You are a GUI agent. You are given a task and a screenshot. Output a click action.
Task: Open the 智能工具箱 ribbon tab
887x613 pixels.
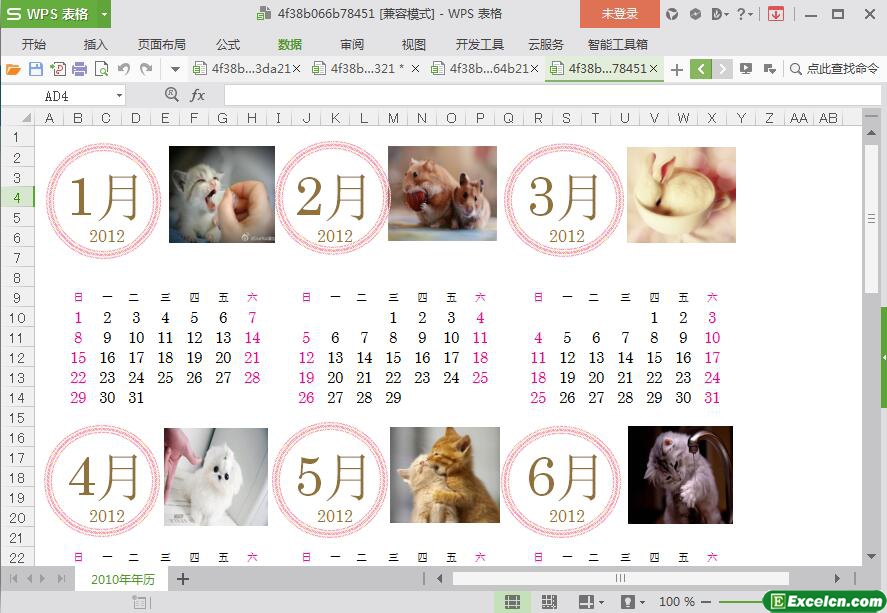click(618, 45)
